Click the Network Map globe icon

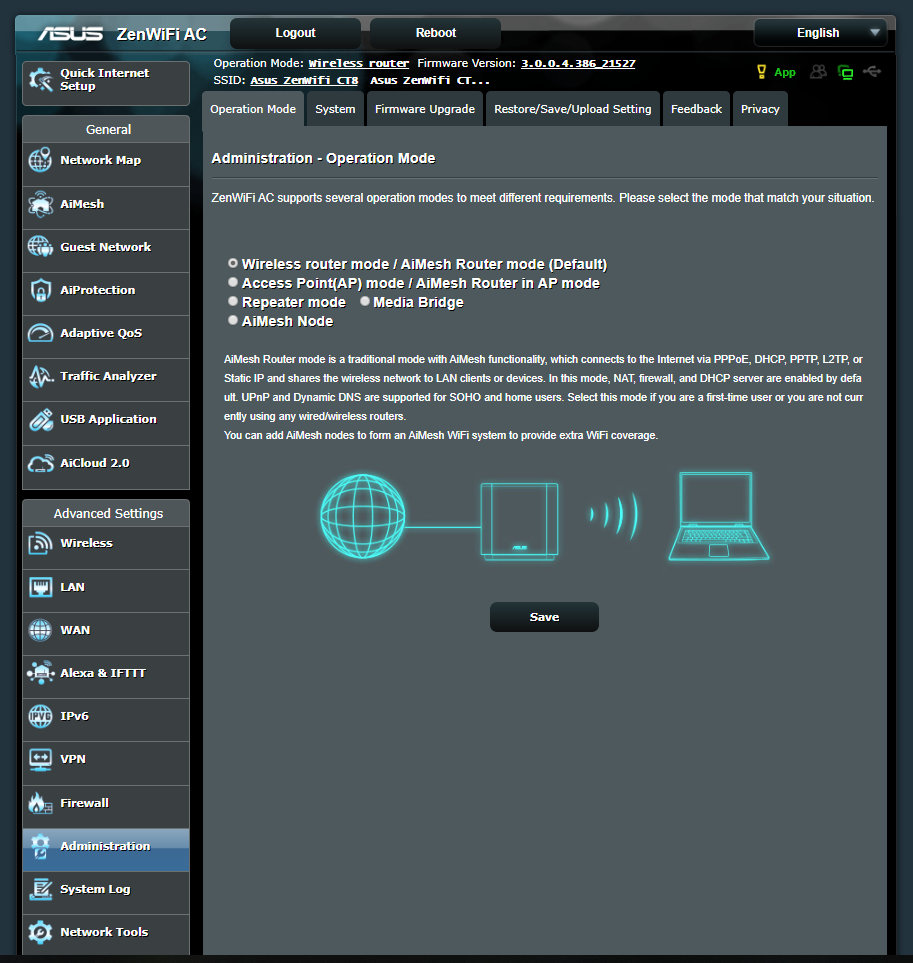(41, 160)
